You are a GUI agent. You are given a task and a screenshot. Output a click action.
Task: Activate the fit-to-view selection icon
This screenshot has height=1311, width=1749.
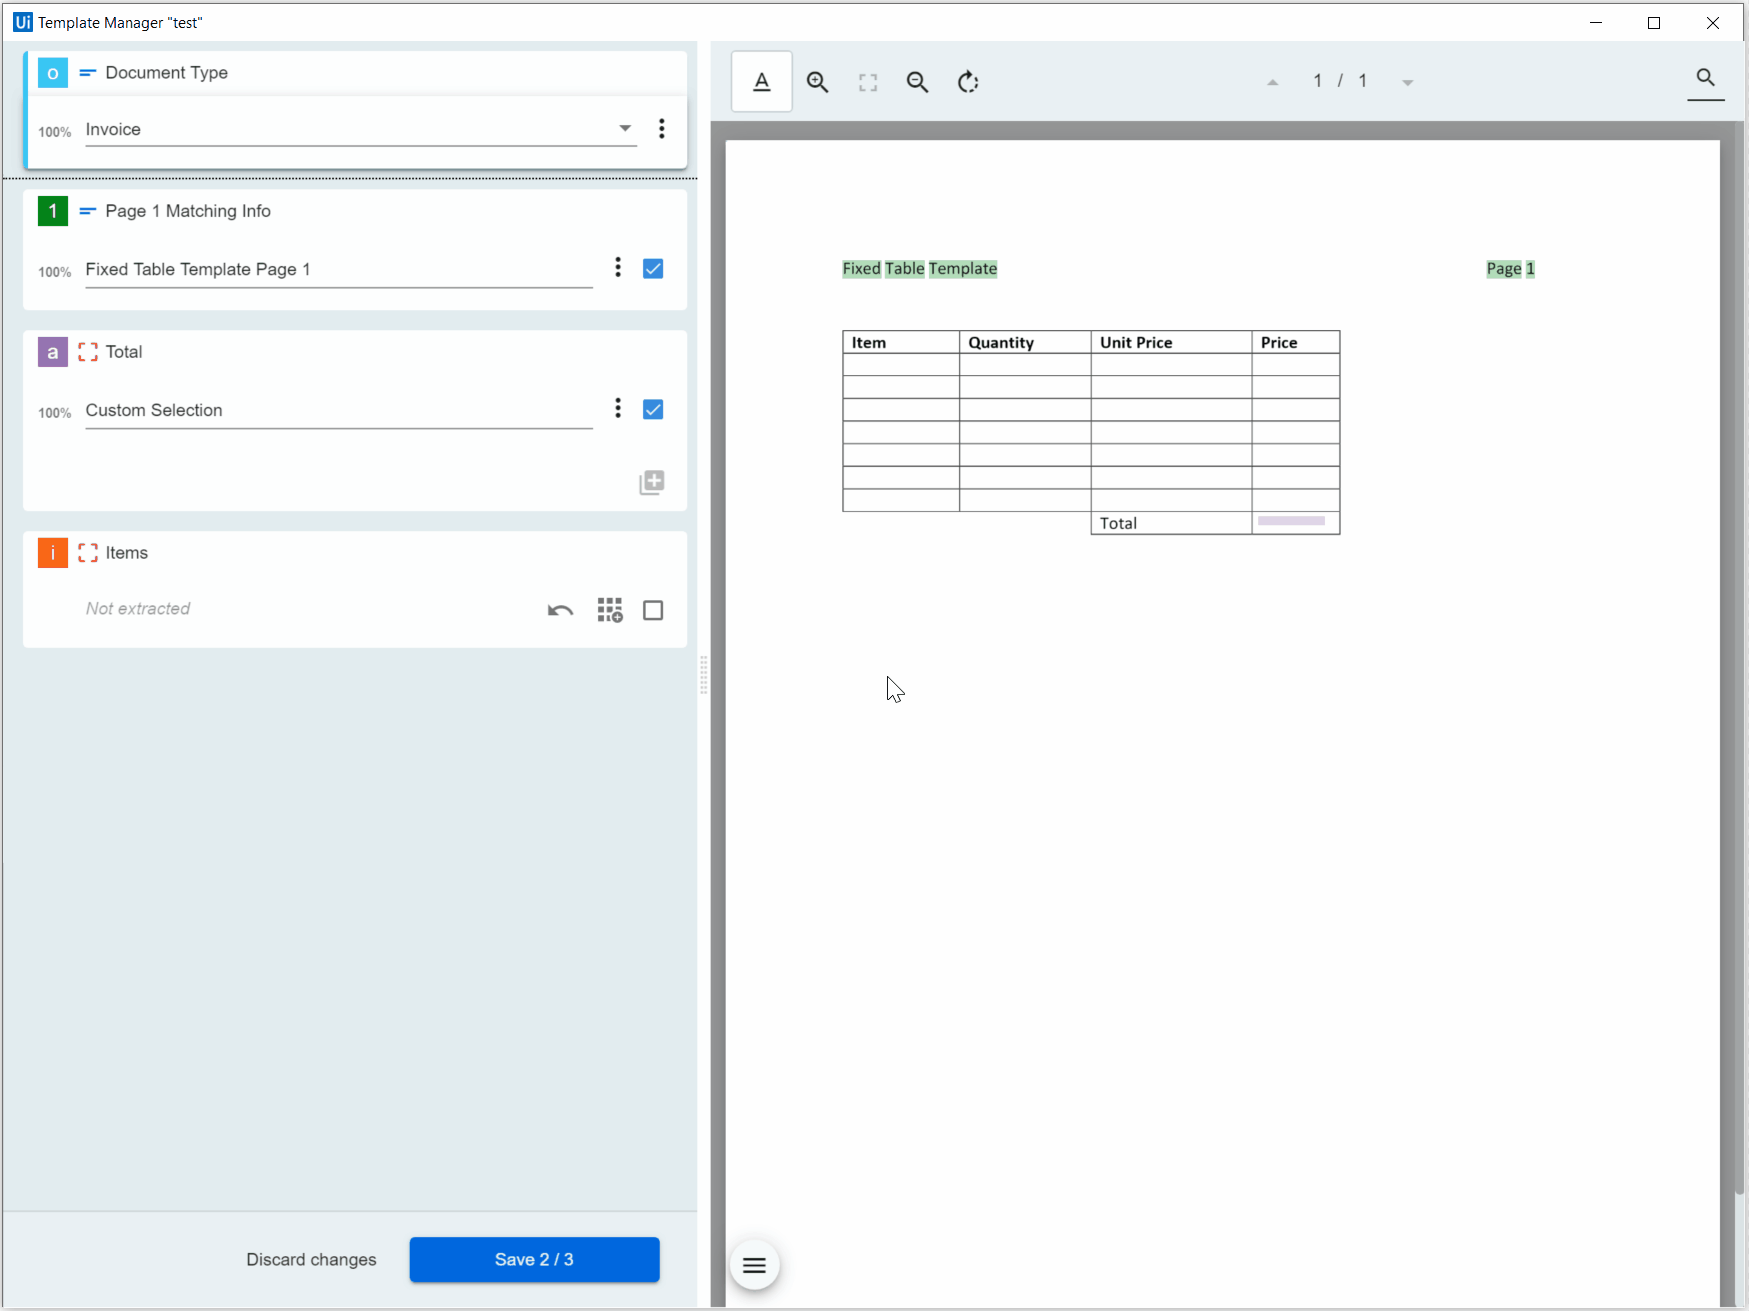pos(867,82)
